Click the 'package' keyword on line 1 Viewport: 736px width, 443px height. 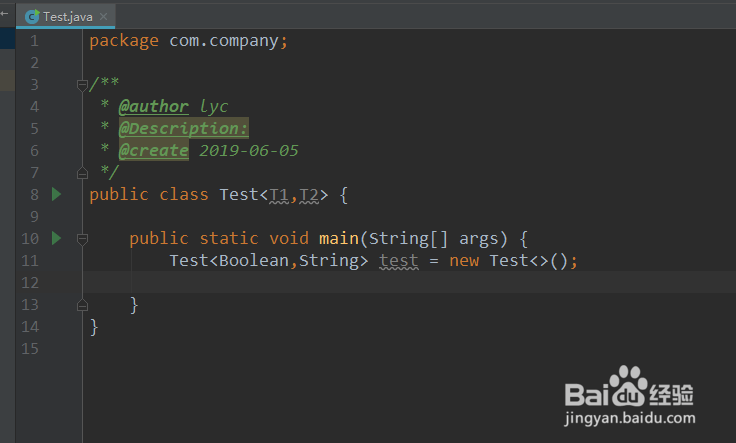124,41
